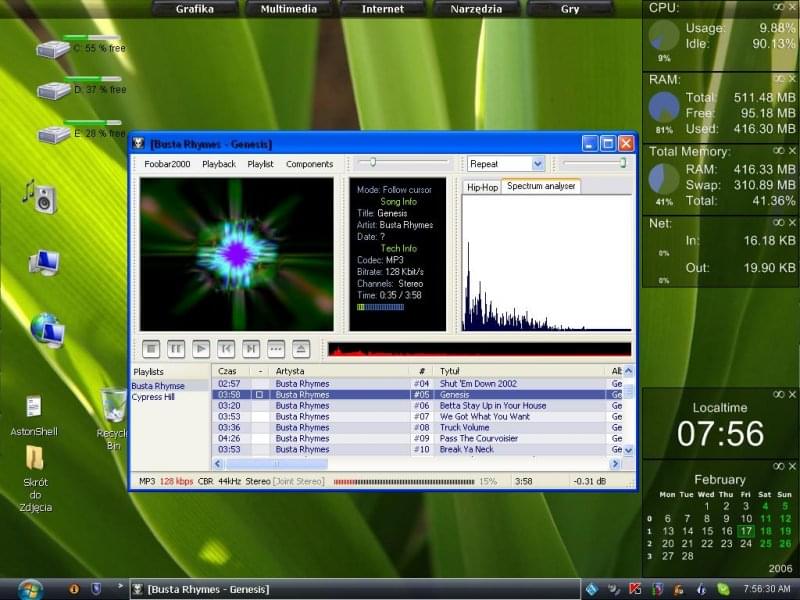Click the orange quick launch icon on the taskbar

point(74,589)
